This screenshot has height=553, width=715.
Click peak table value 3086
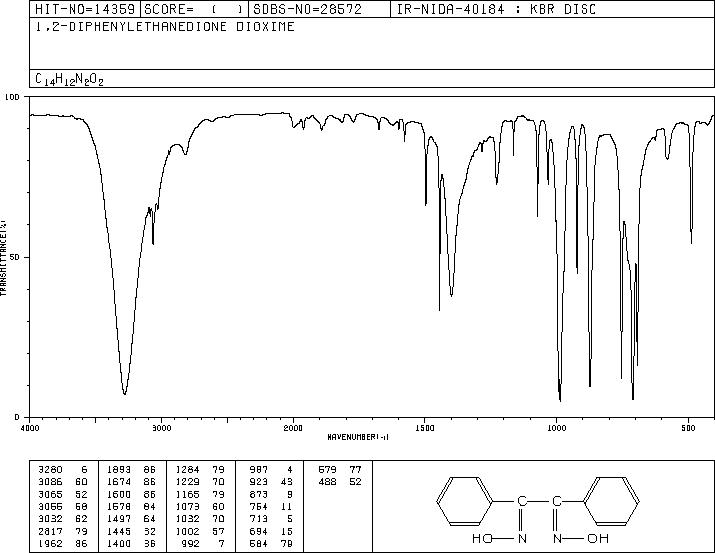pyautogui.click(x=50, y=482)
